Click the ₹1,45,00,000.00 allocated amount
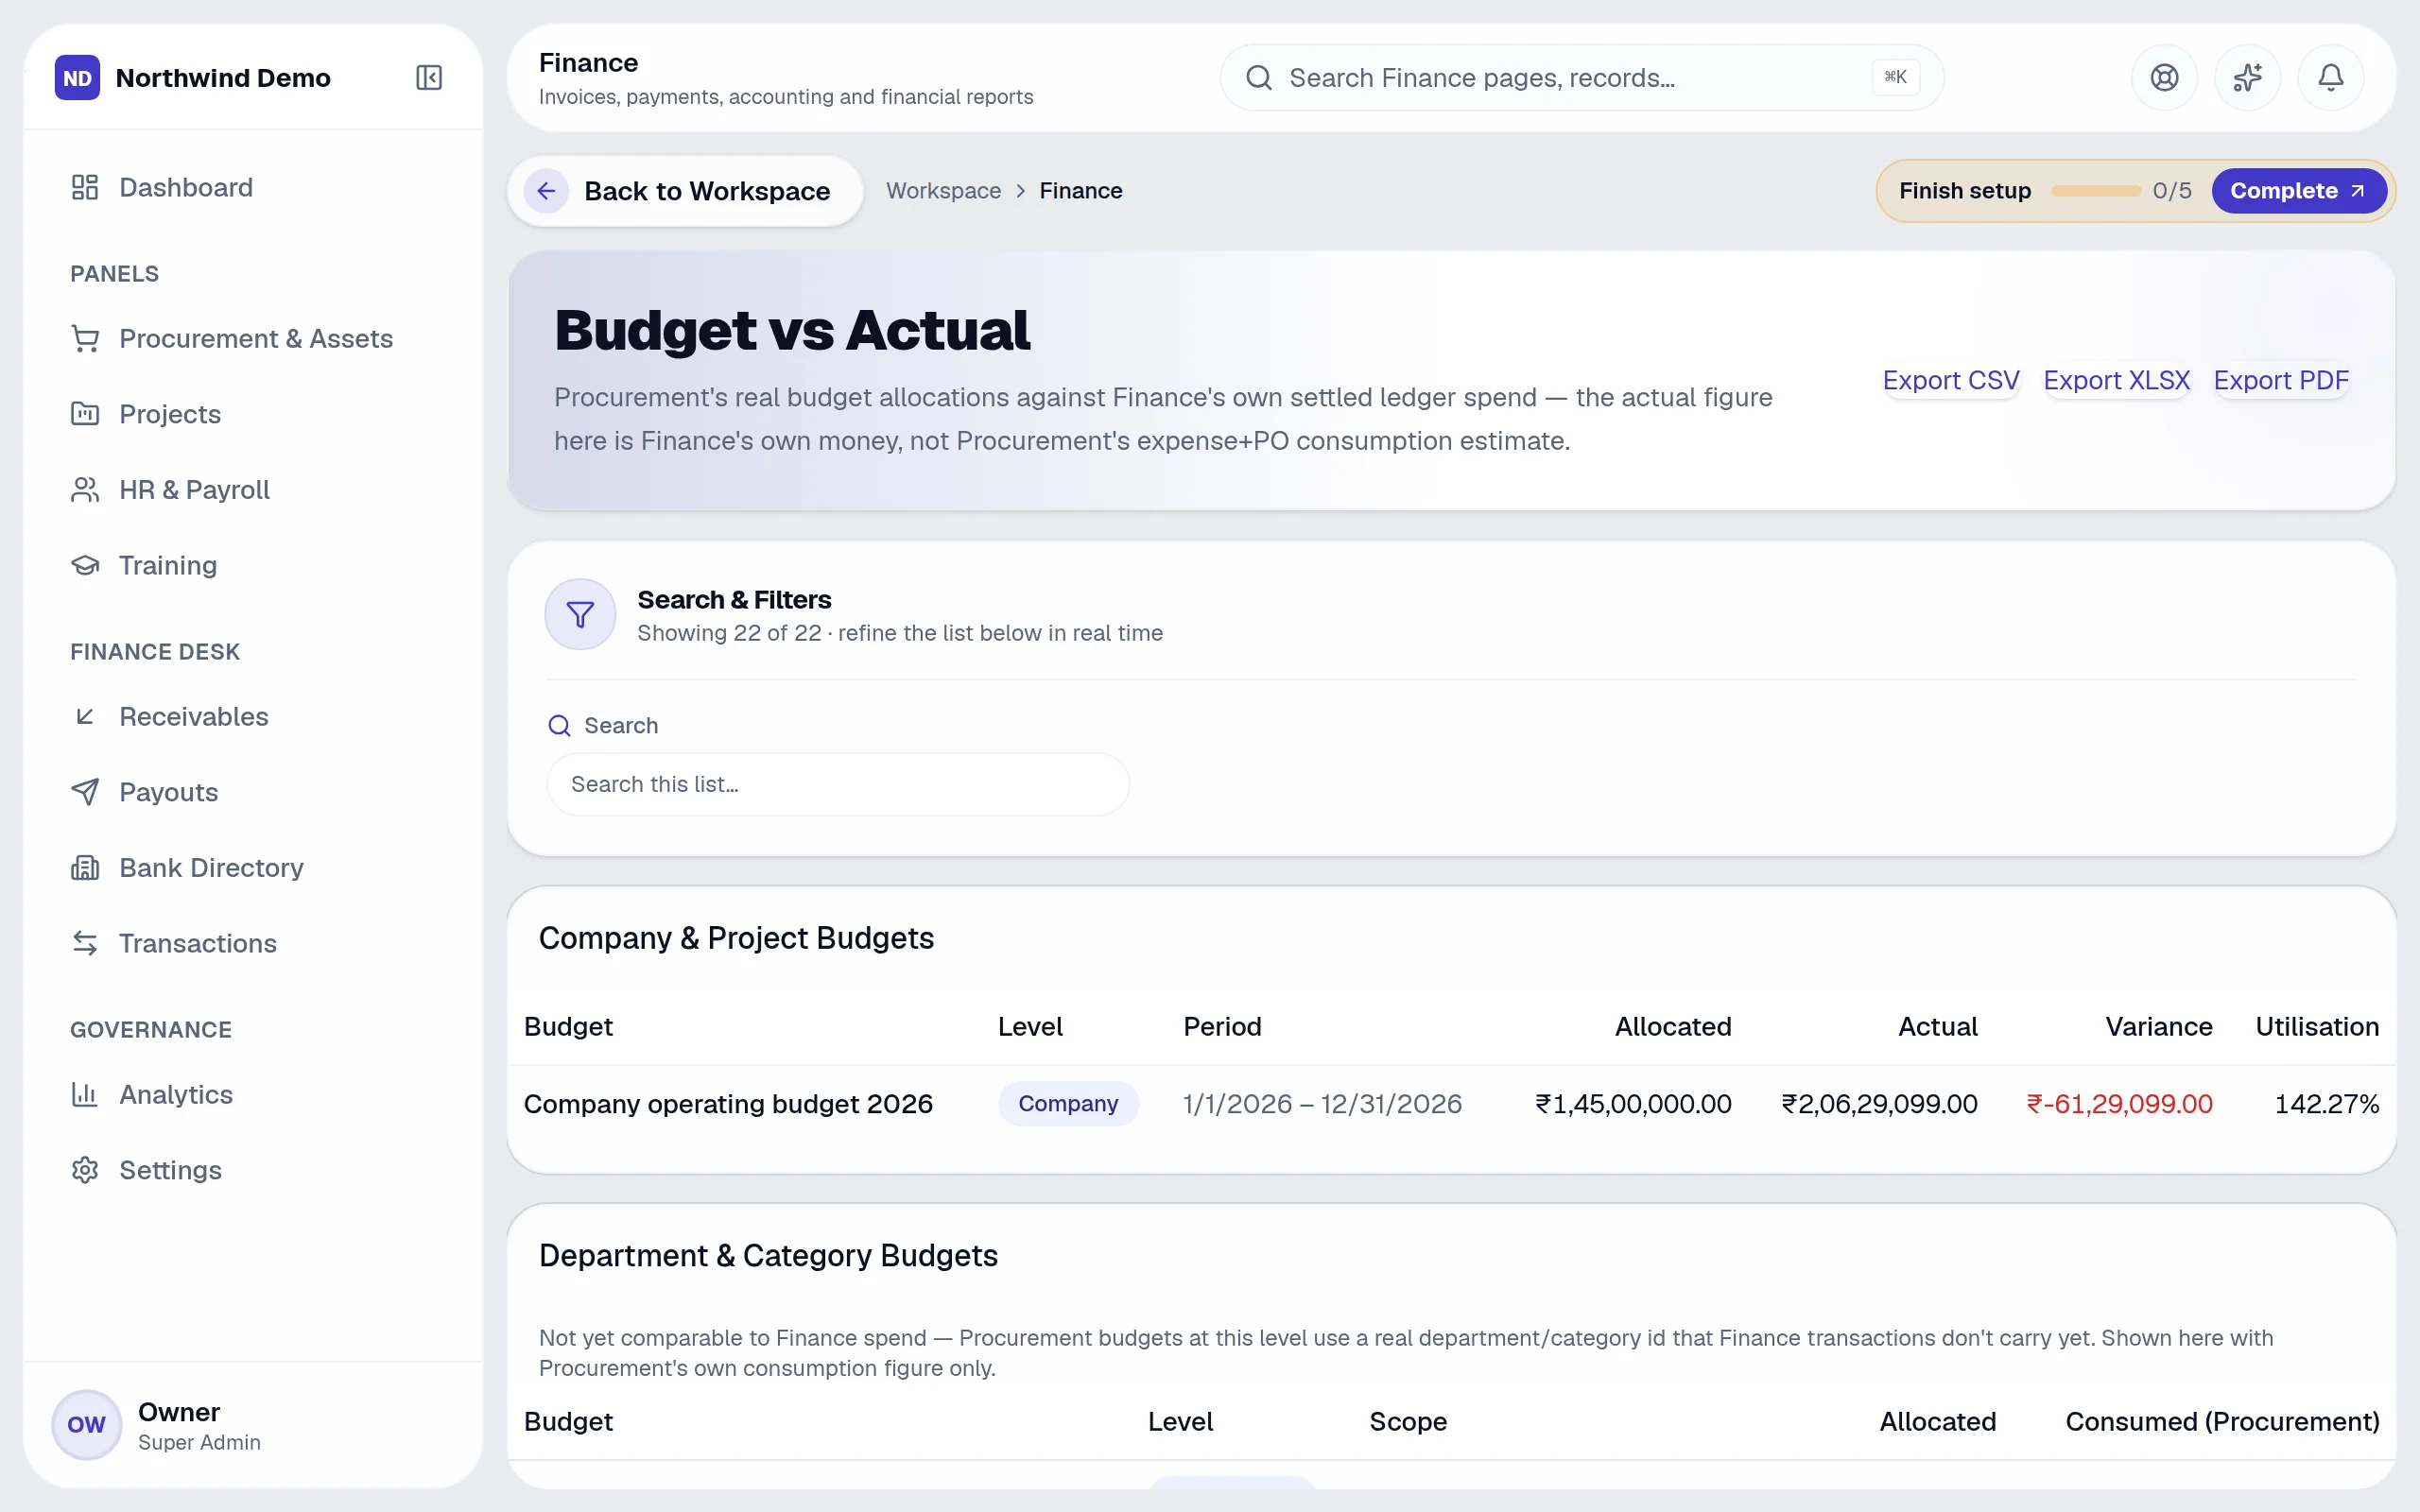The height and width of the screenshot is (1512, 2420). (1633, 1103)
